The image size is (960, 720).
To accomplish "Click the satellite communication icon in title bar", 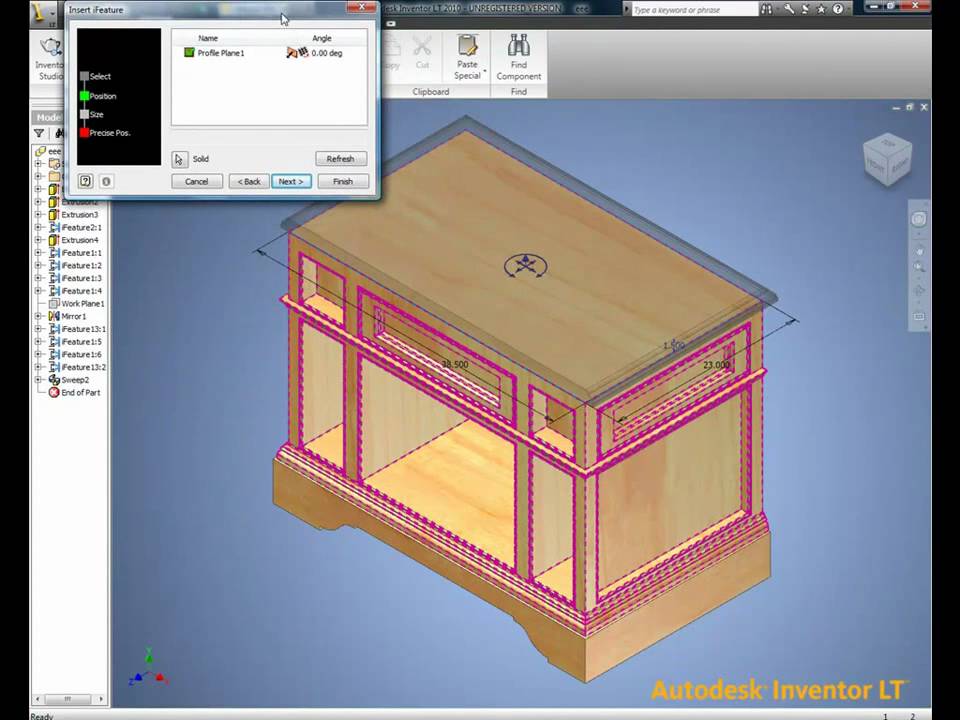I will [804, 9].
